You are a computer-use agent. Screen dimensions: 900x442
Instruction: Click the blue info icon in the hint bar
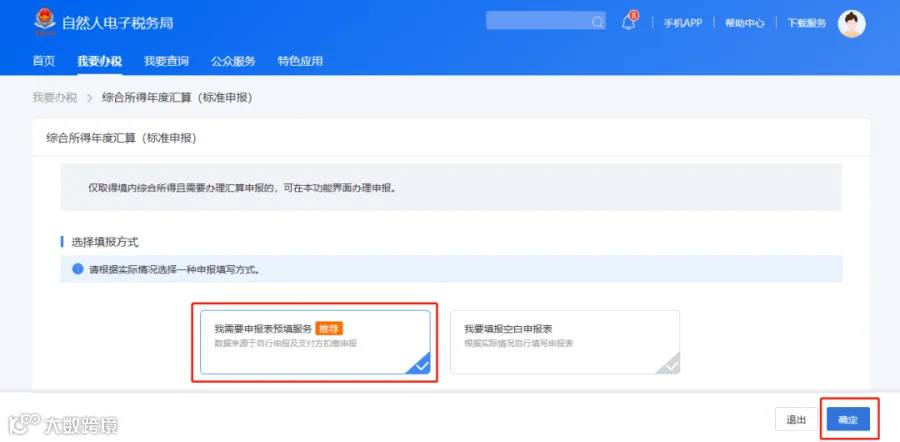pyautogui.click(x=77, y=269)
